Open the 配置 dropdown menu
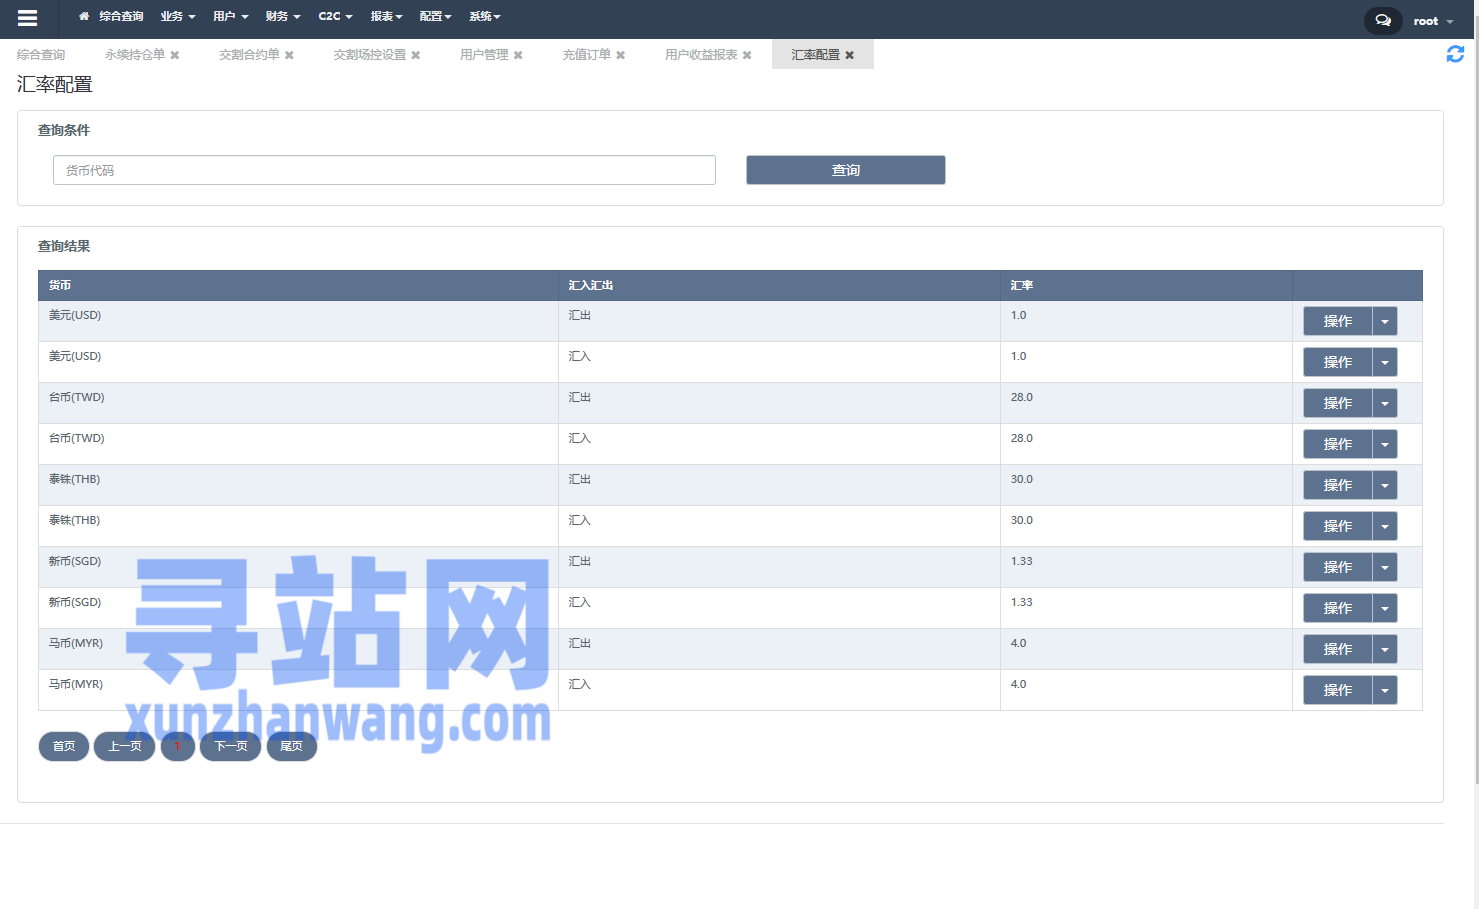This screenshot has width=1479, height=909. (x=436, y=17)
